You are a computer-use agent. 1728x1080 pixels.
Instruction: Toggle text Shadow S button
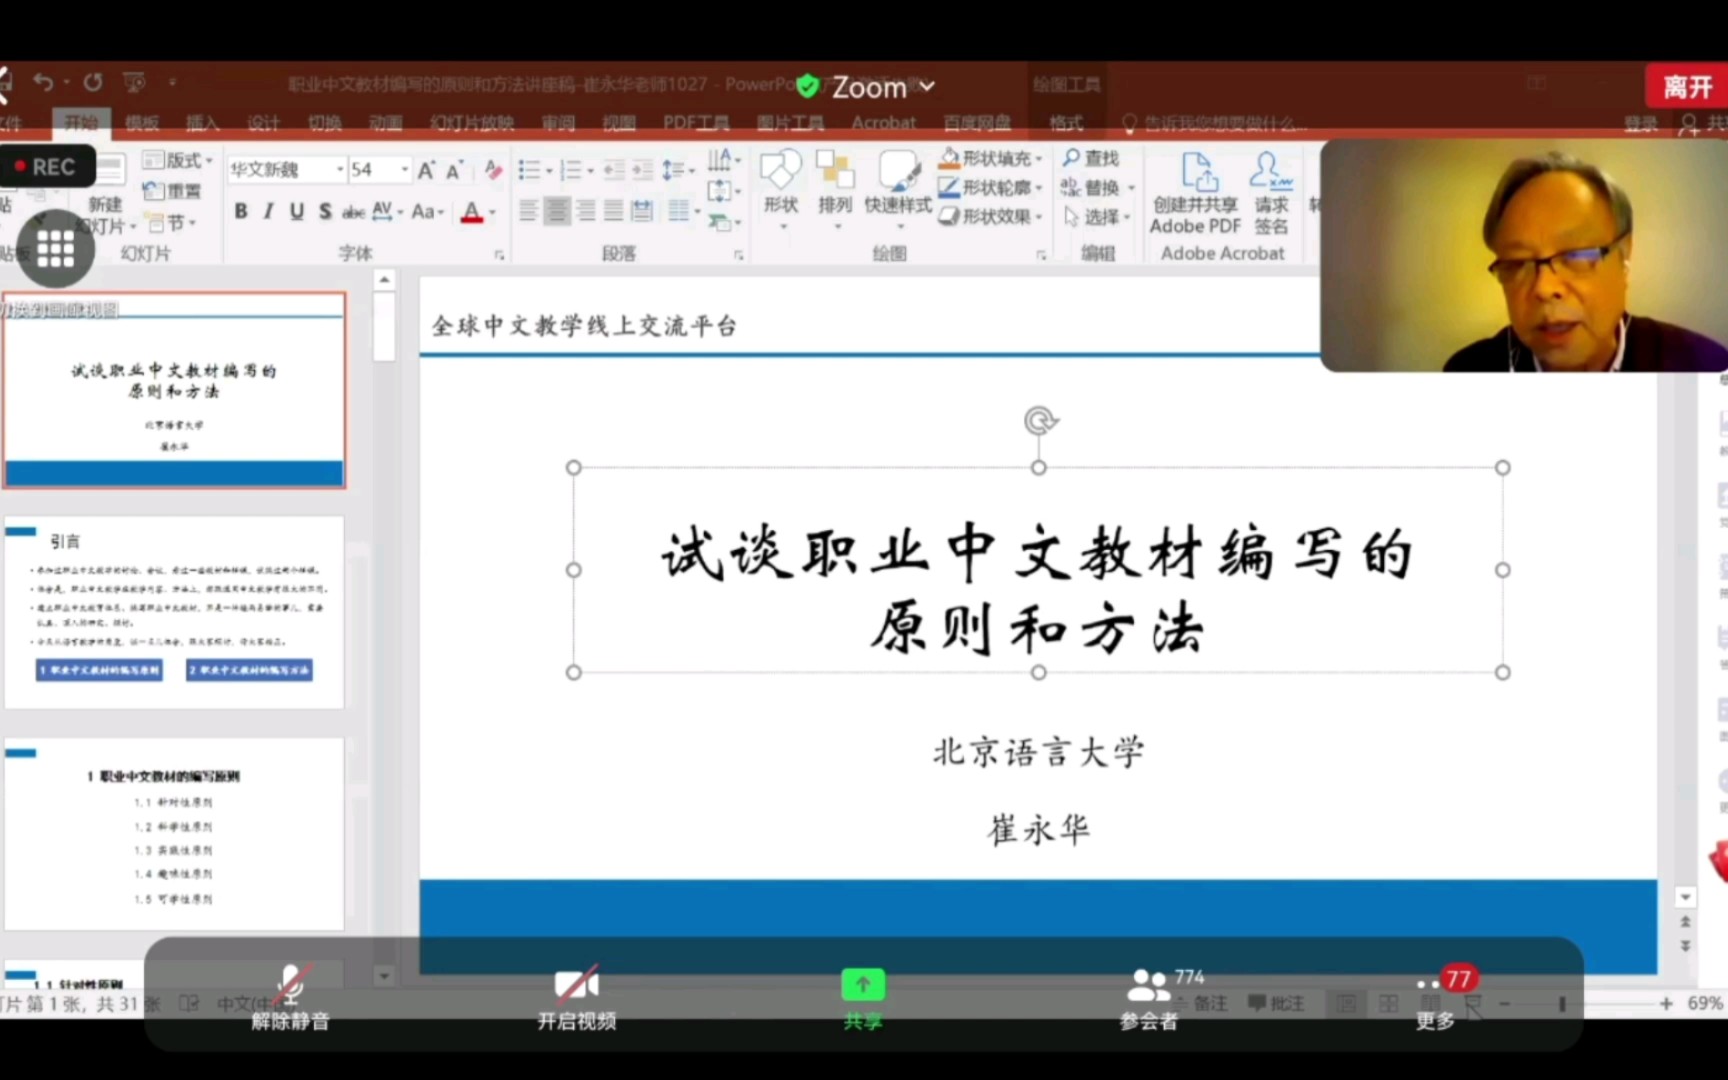tap(325, 212)
